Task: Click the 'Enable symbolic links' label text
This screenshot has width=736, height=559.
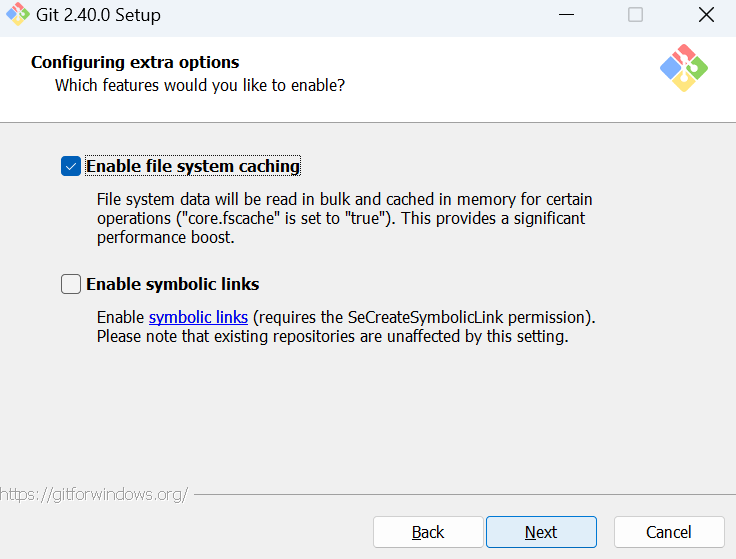Action: click(x=173, y=284)
